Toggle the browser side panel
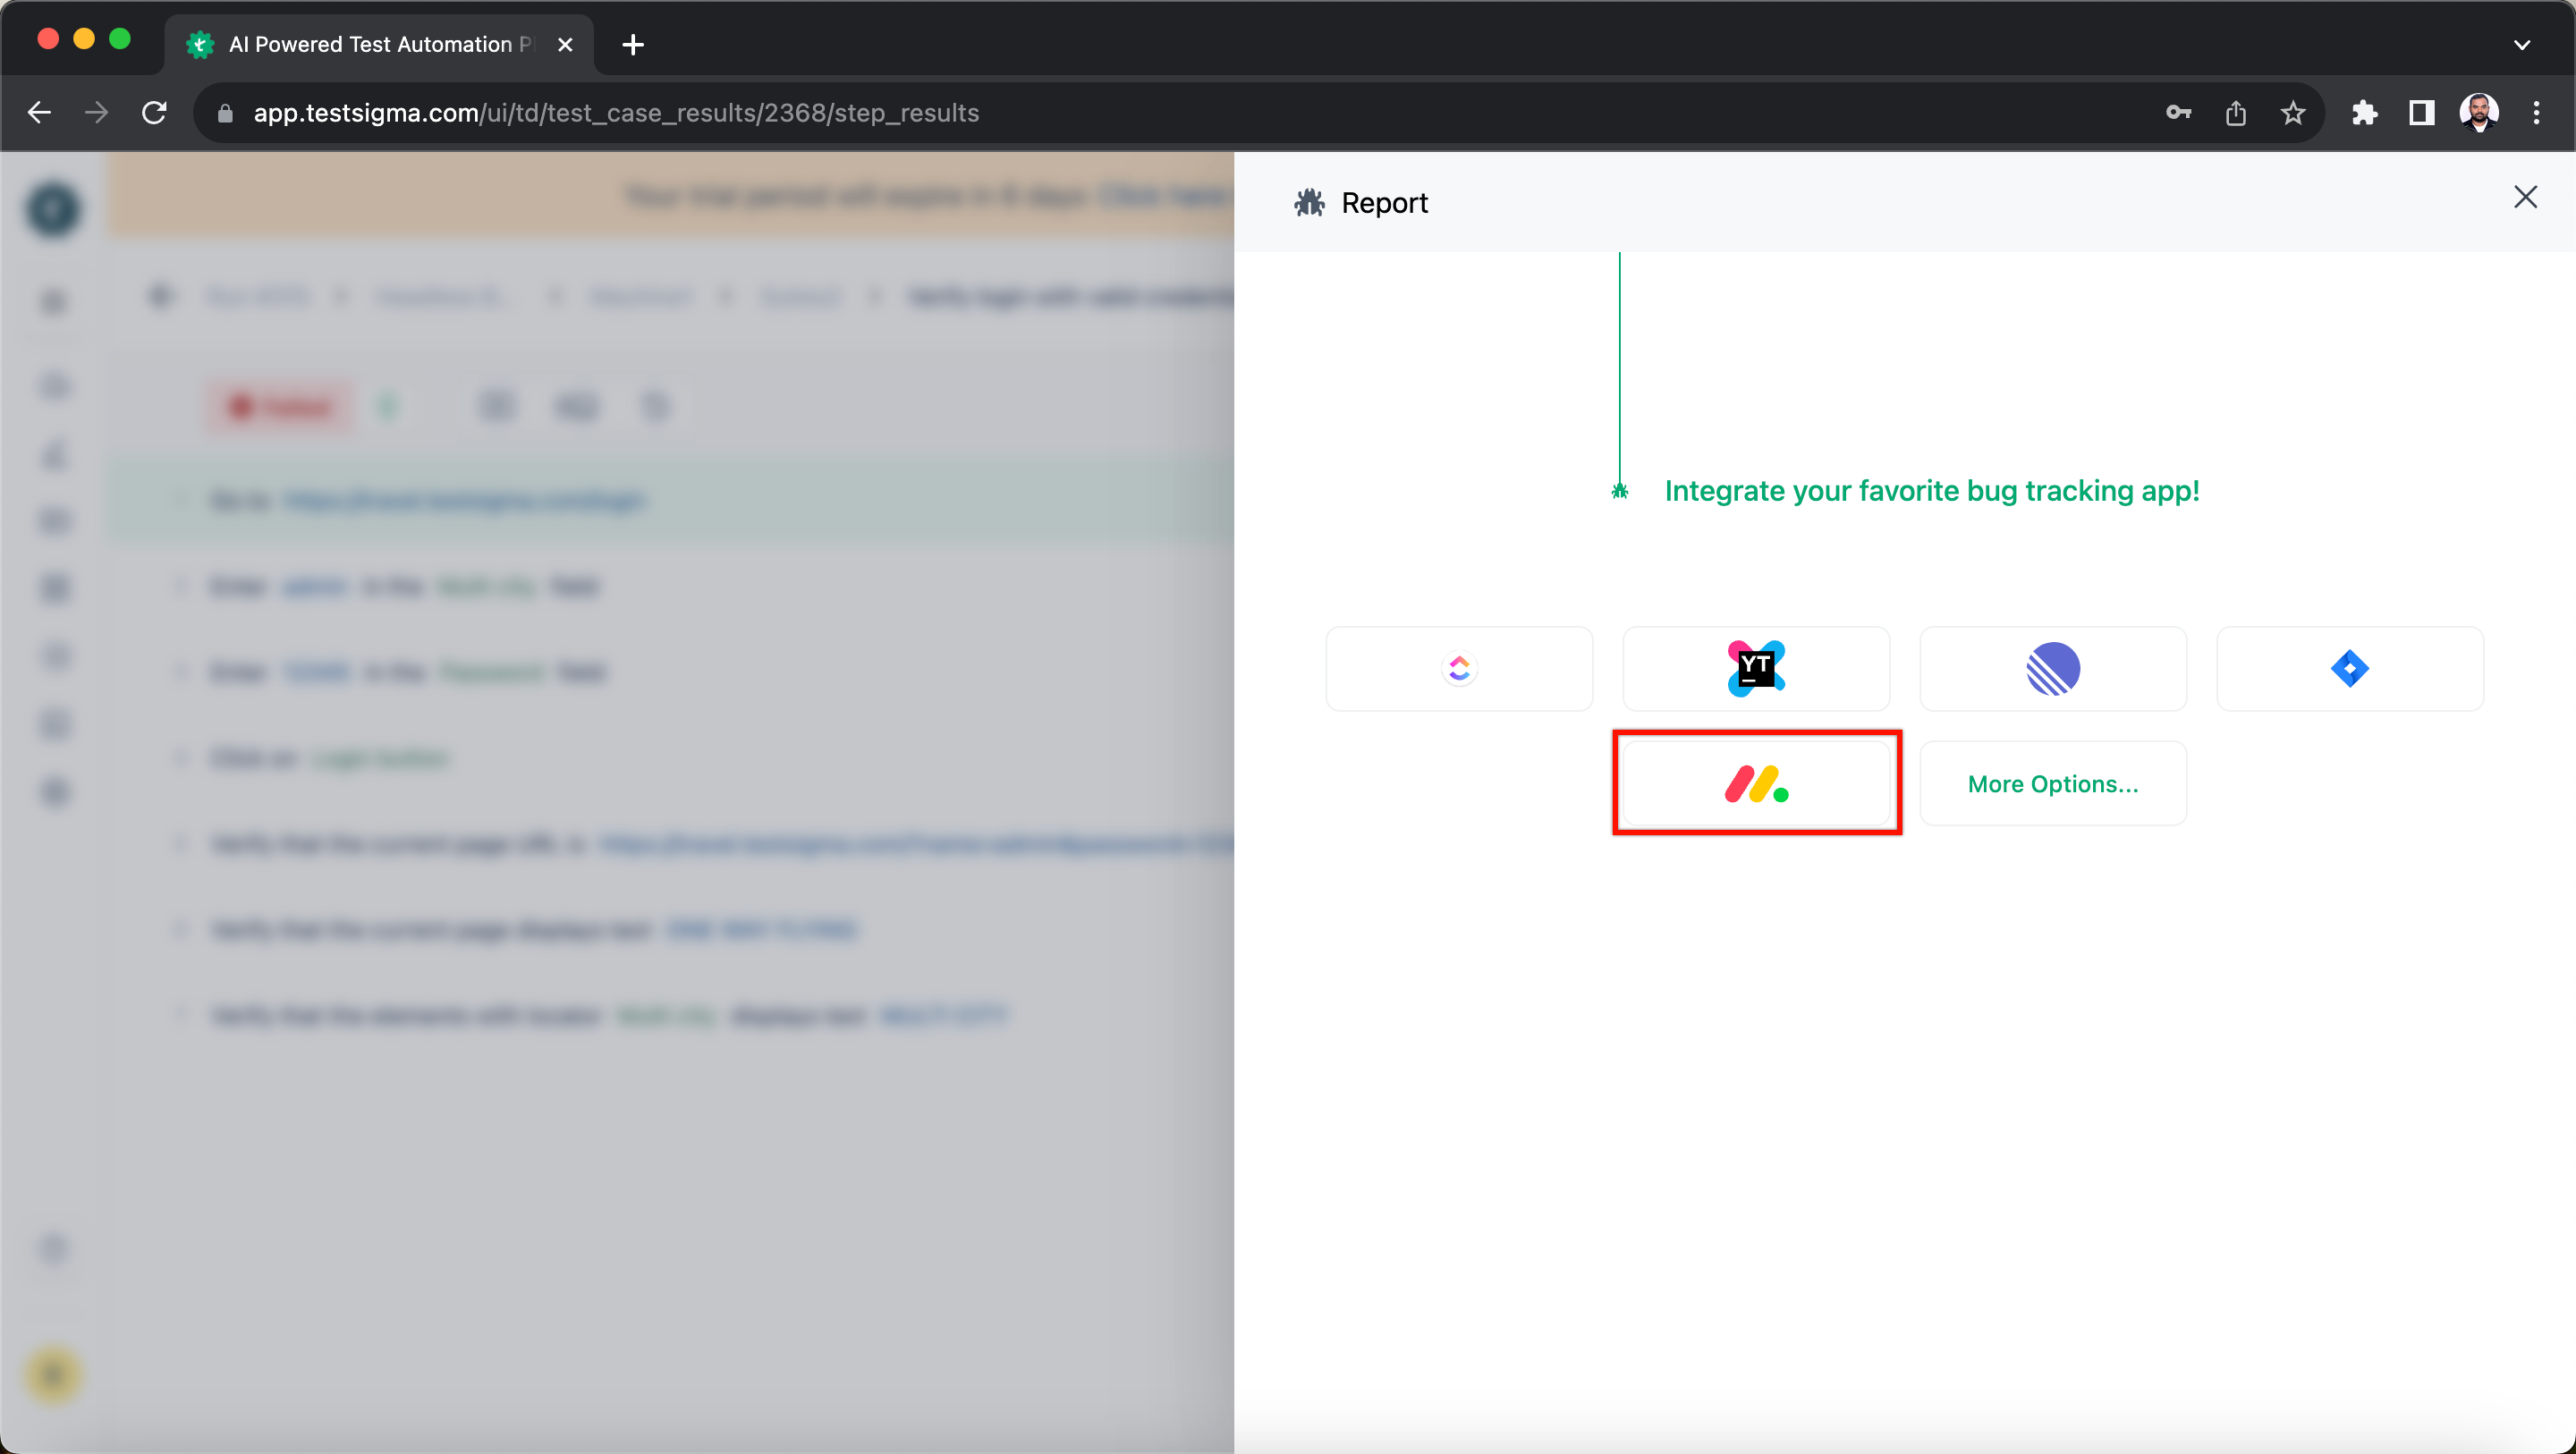Screen dimensions: 2576x1454 click(x=2421, y=113)
